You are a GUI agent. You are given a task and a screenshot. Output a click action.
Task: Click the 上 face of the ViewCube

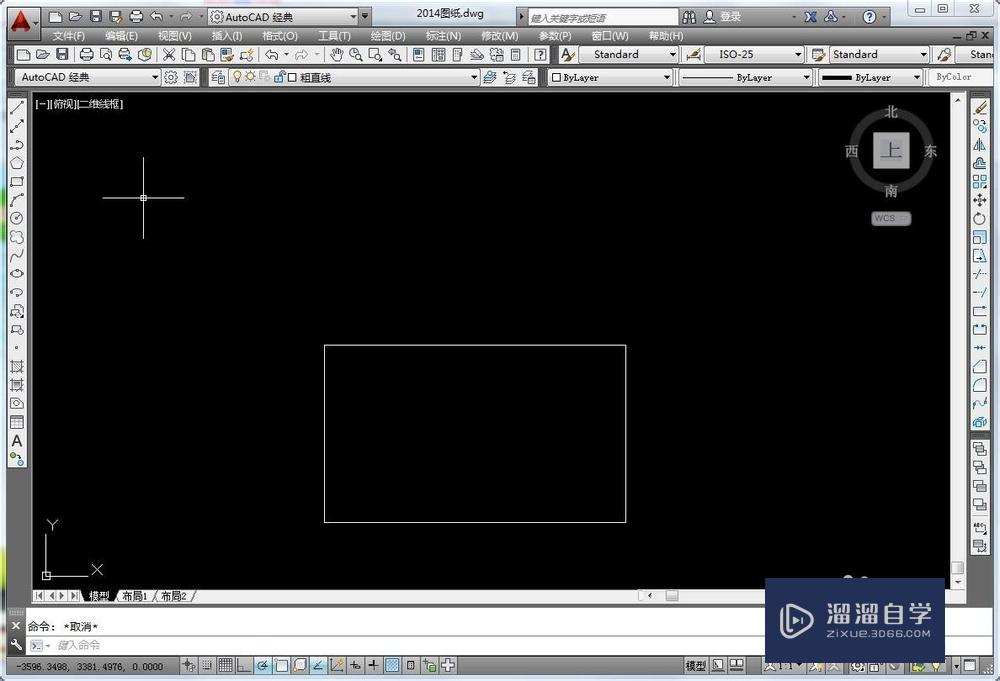point(890,150)
